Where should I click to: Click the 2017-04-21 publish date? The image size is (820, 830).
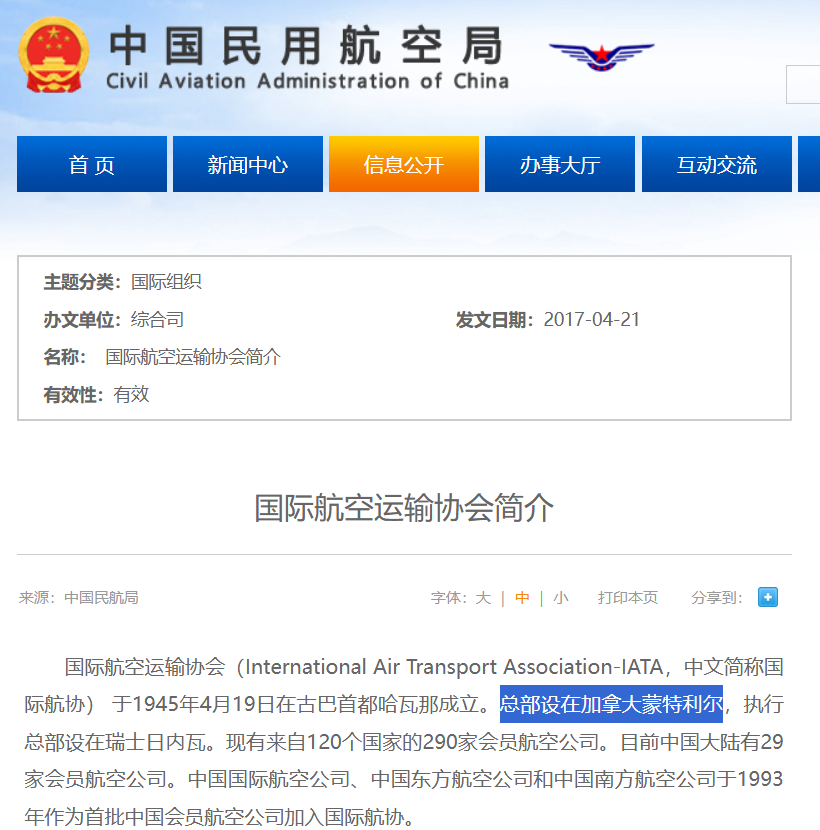pos(592,320)
